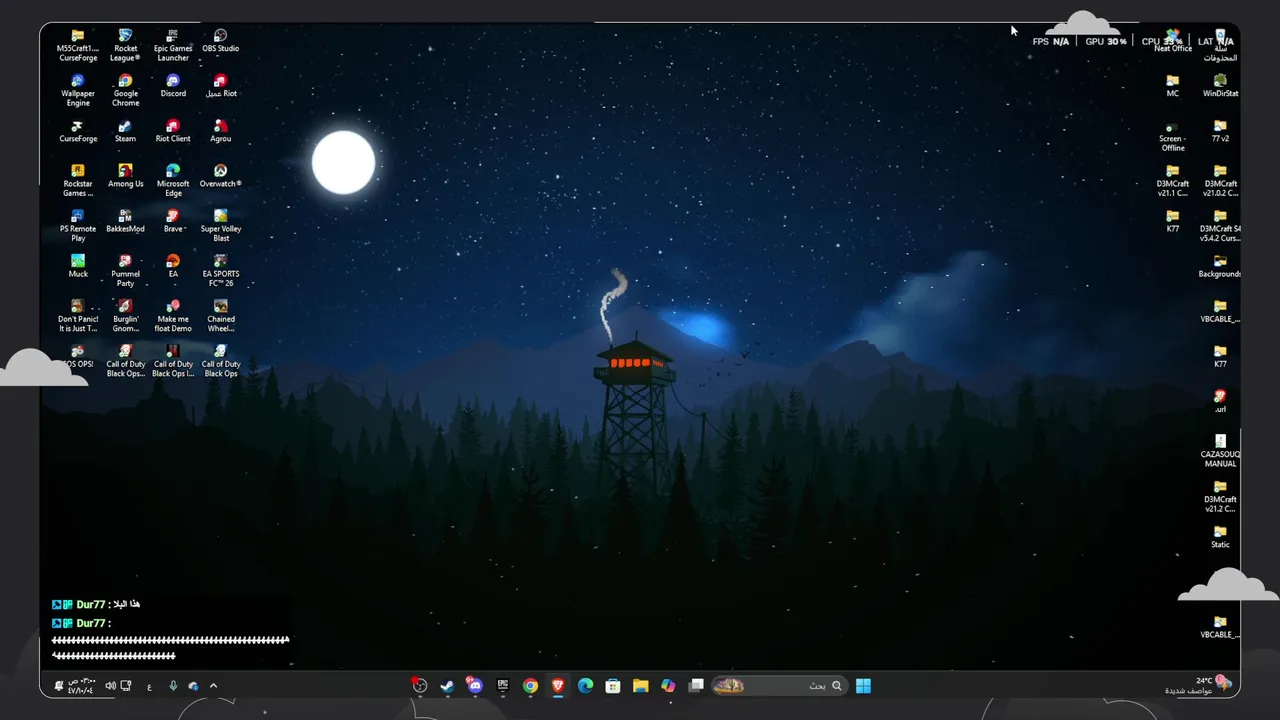This screenshot has height=720, width=1280.
Task: Select the BakkesMod desktop icon
Action: tap(125, 221)
